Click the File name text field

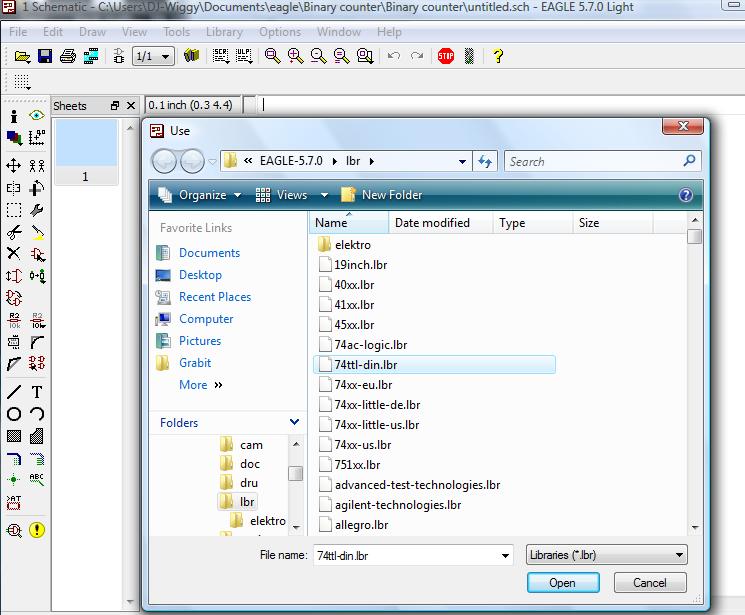coord(406,555)
